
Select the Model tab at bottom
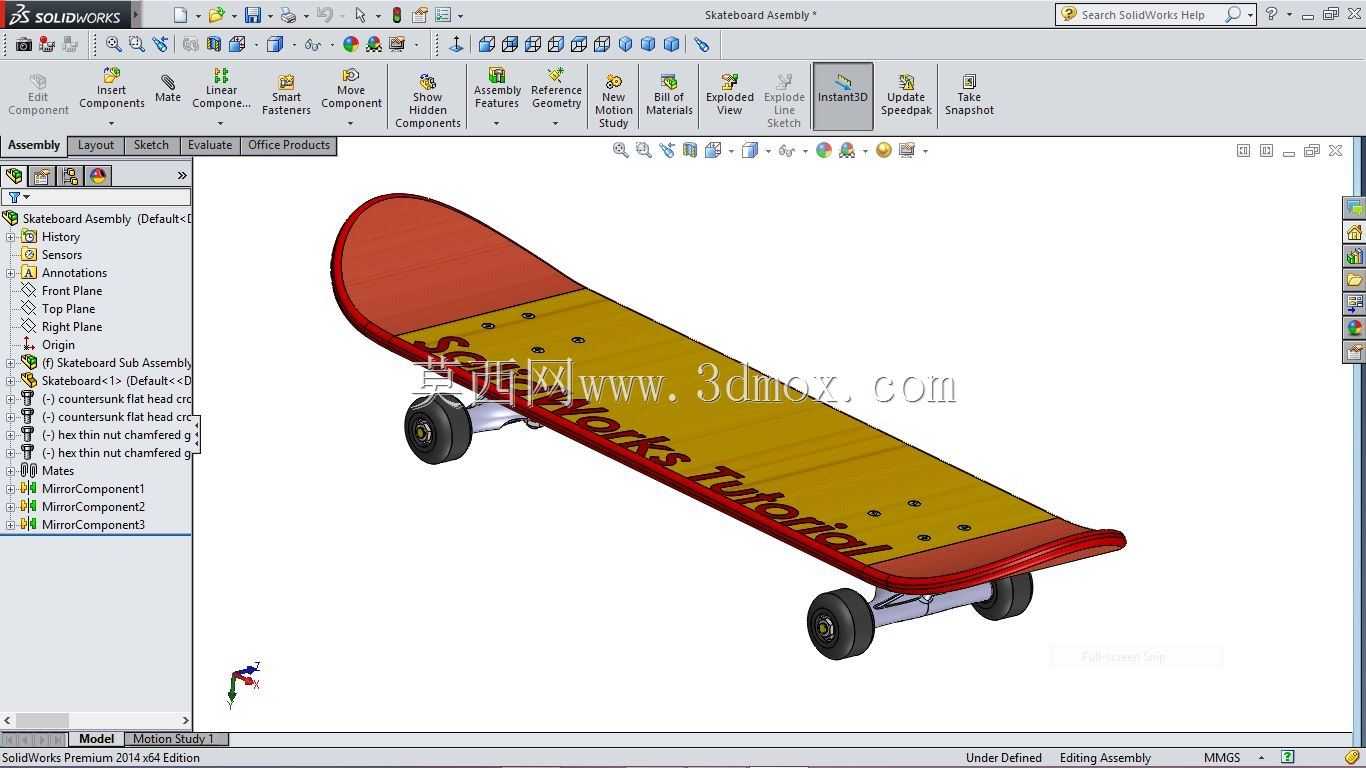tap(97, 739)
